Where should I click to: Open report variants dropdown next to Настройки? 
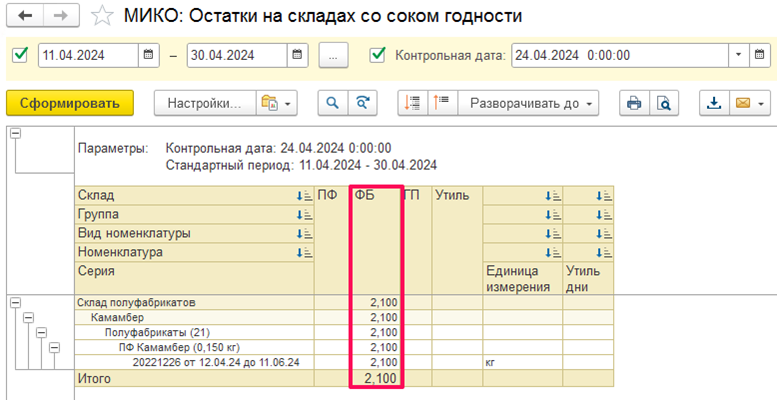click(x=277, y=103)
